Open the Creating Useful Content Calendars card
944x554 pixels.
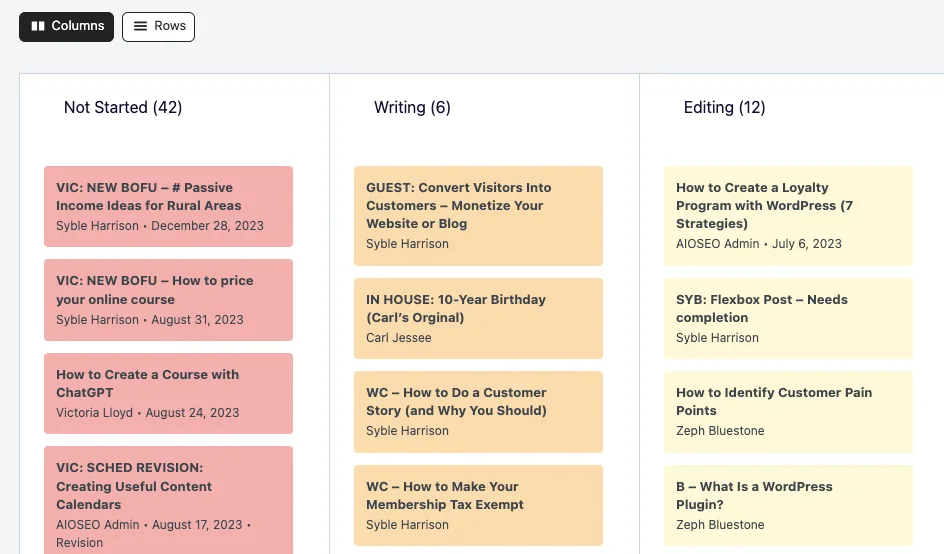[x=169, y=500]
